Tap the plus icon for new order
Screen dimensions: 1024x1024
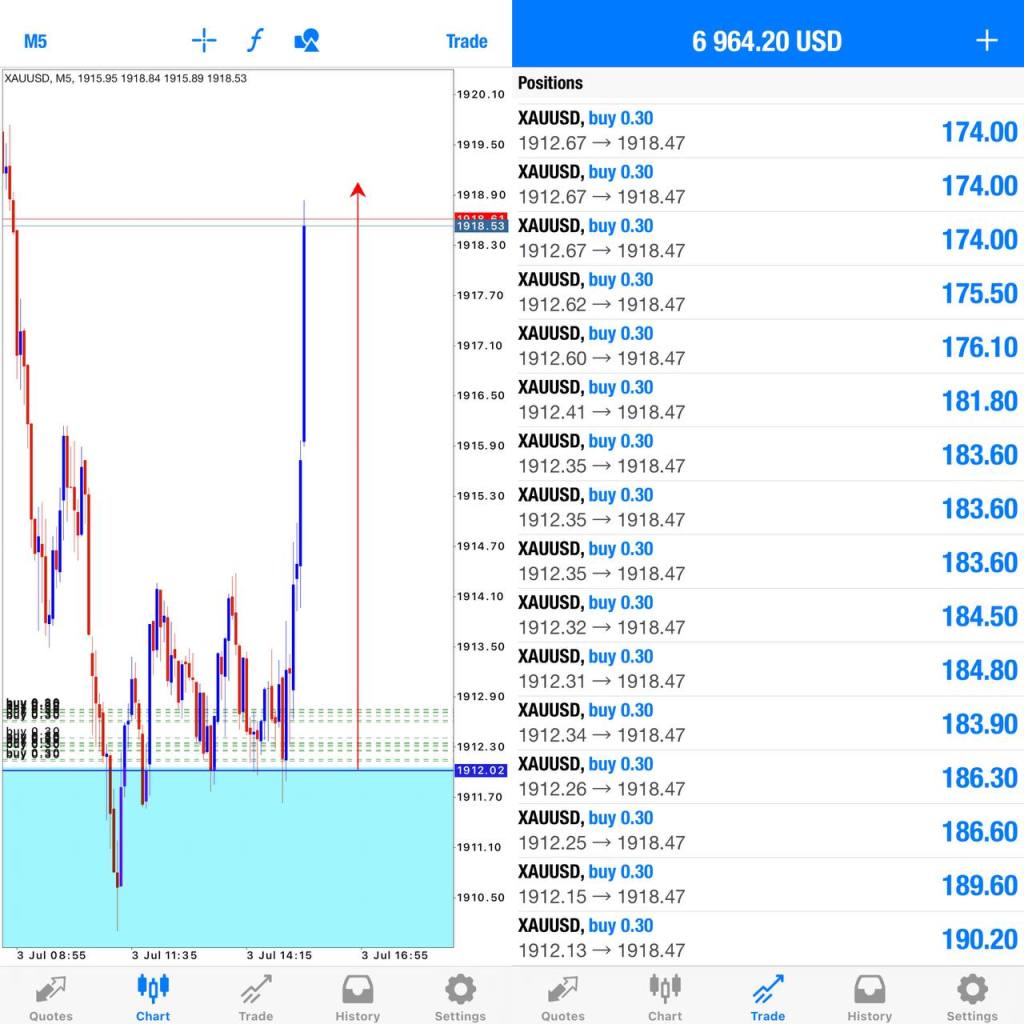click(x=986, y=41)
